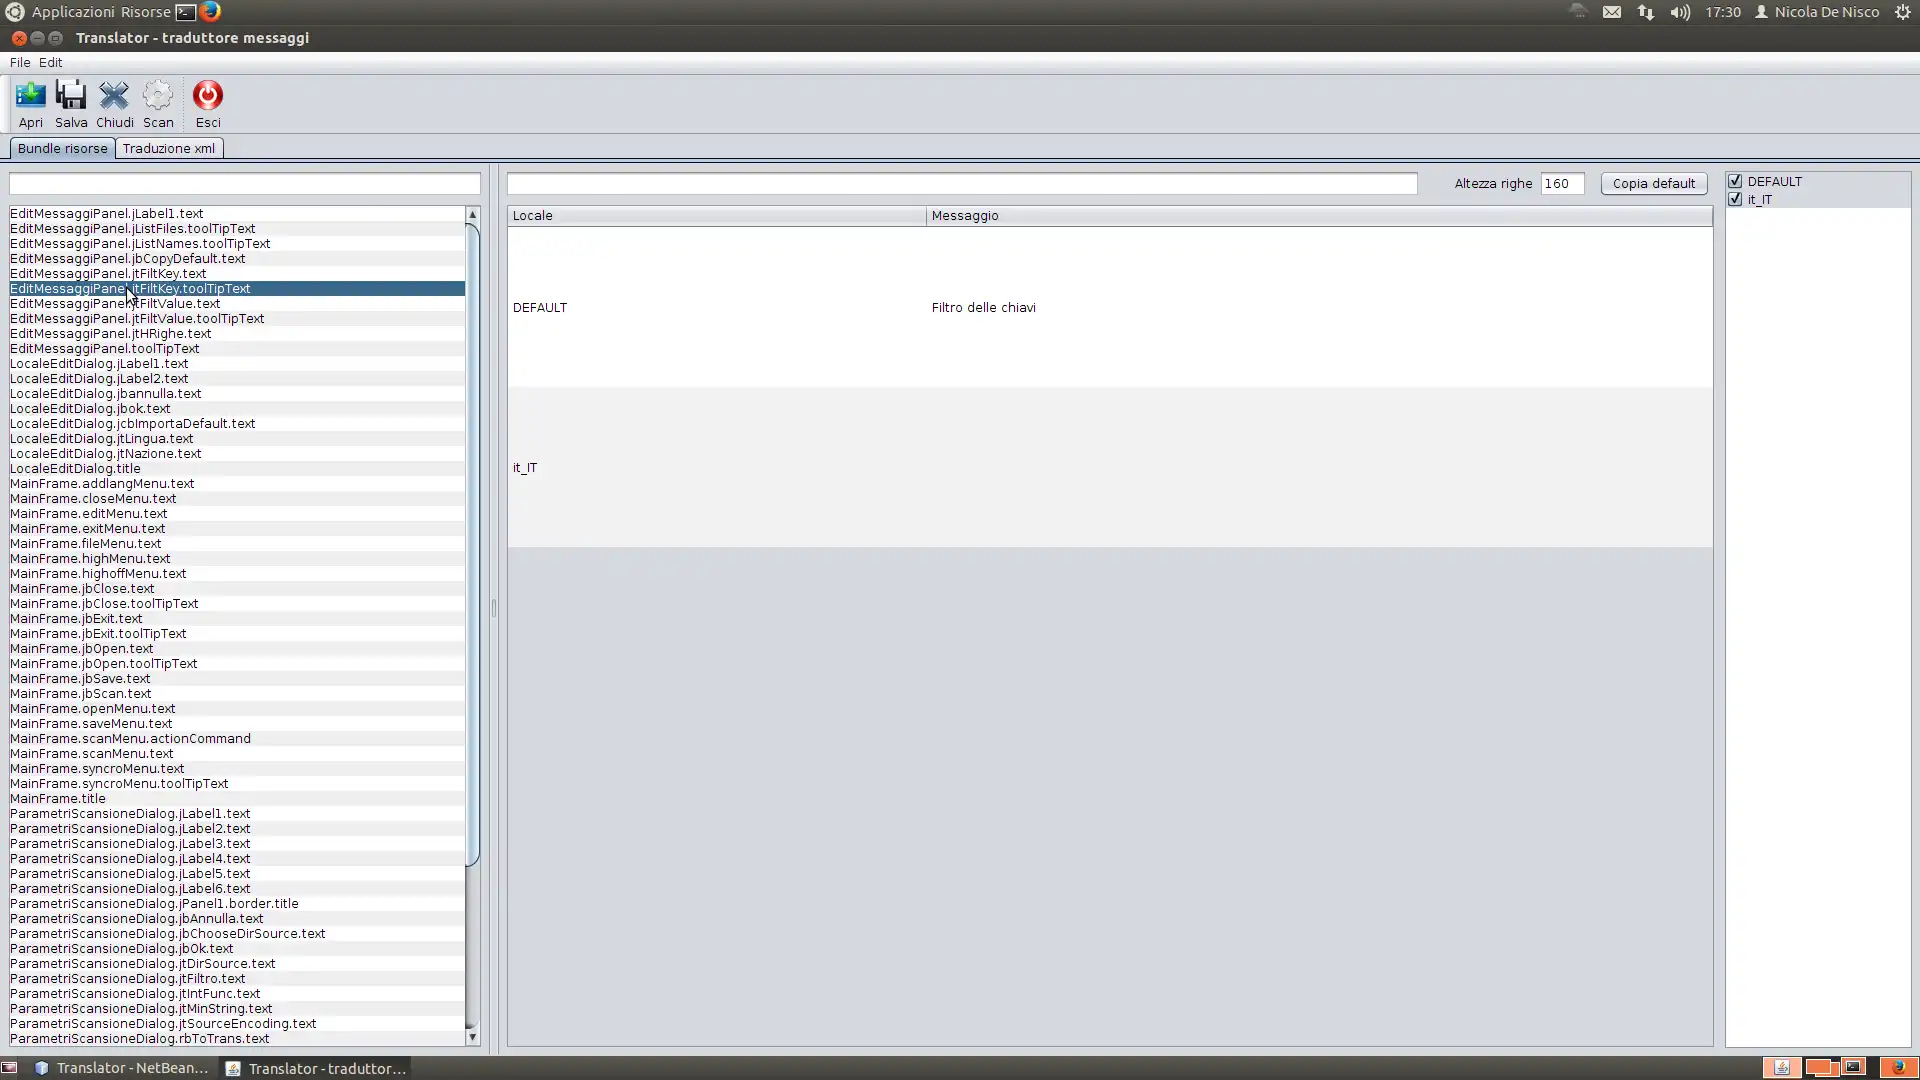The image size is (1920, 1080).
Task: Click the Firefox browser icon in taskbar
Action: (x=211, y=12)
